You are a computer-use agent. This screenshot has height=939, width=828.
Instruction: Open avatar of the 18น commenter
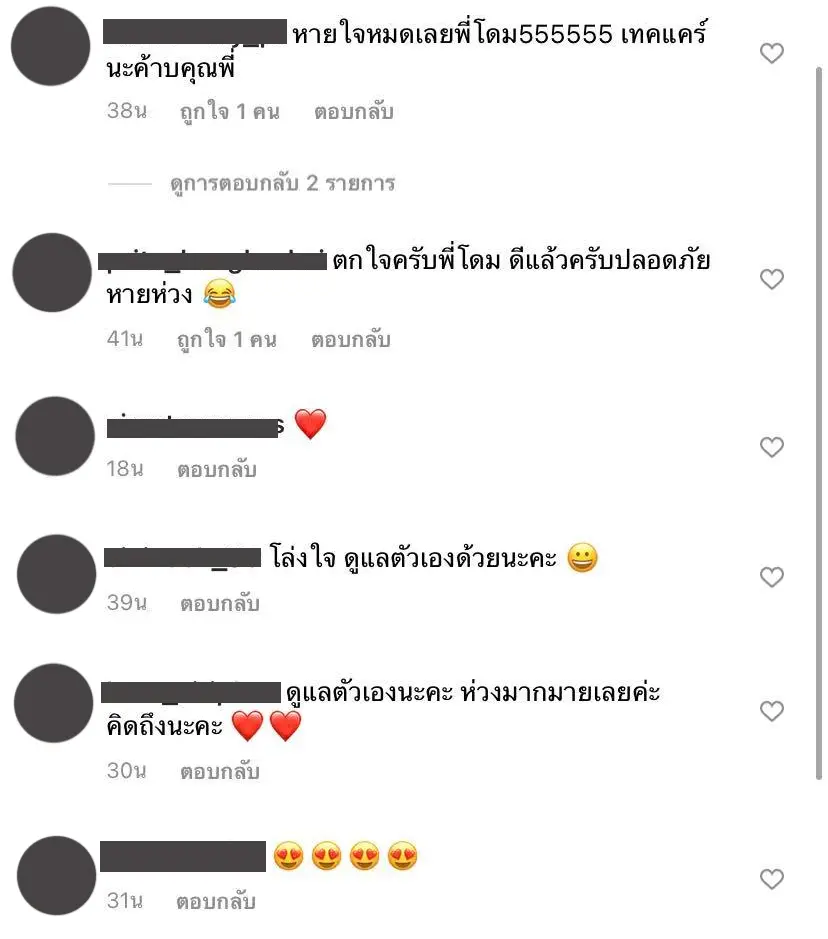click(55, 436)
